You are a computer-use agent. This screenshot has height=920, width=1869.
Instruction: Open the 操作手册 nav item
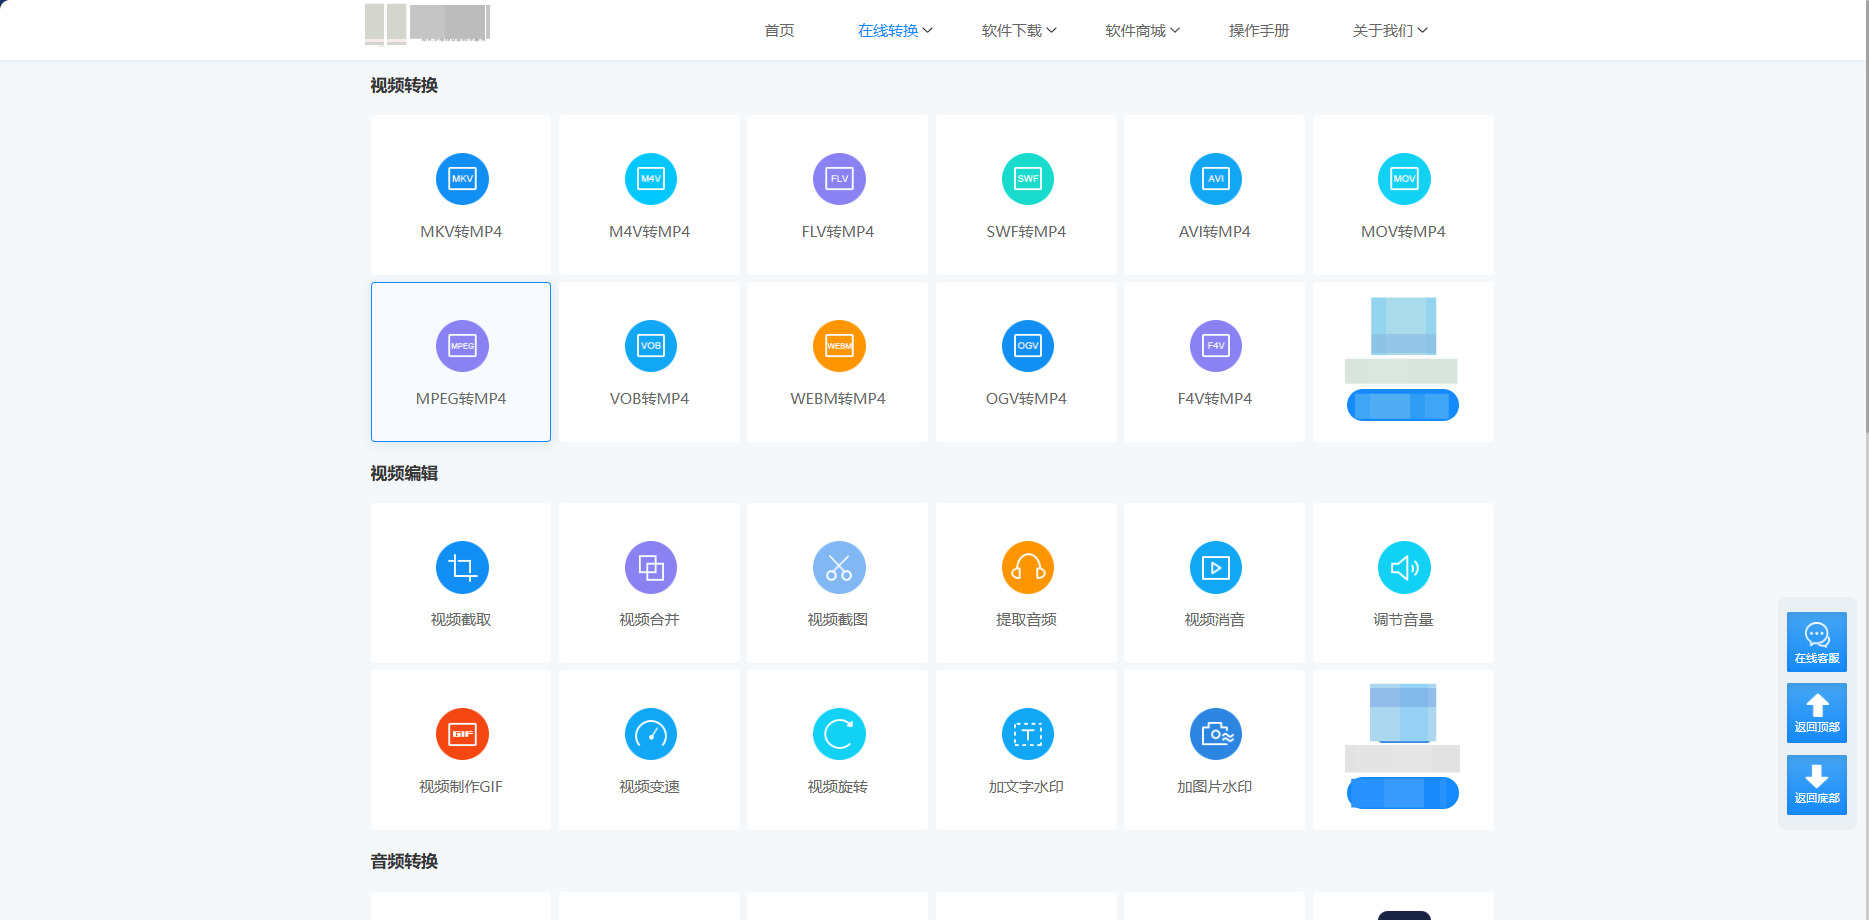pos(1259,31)
